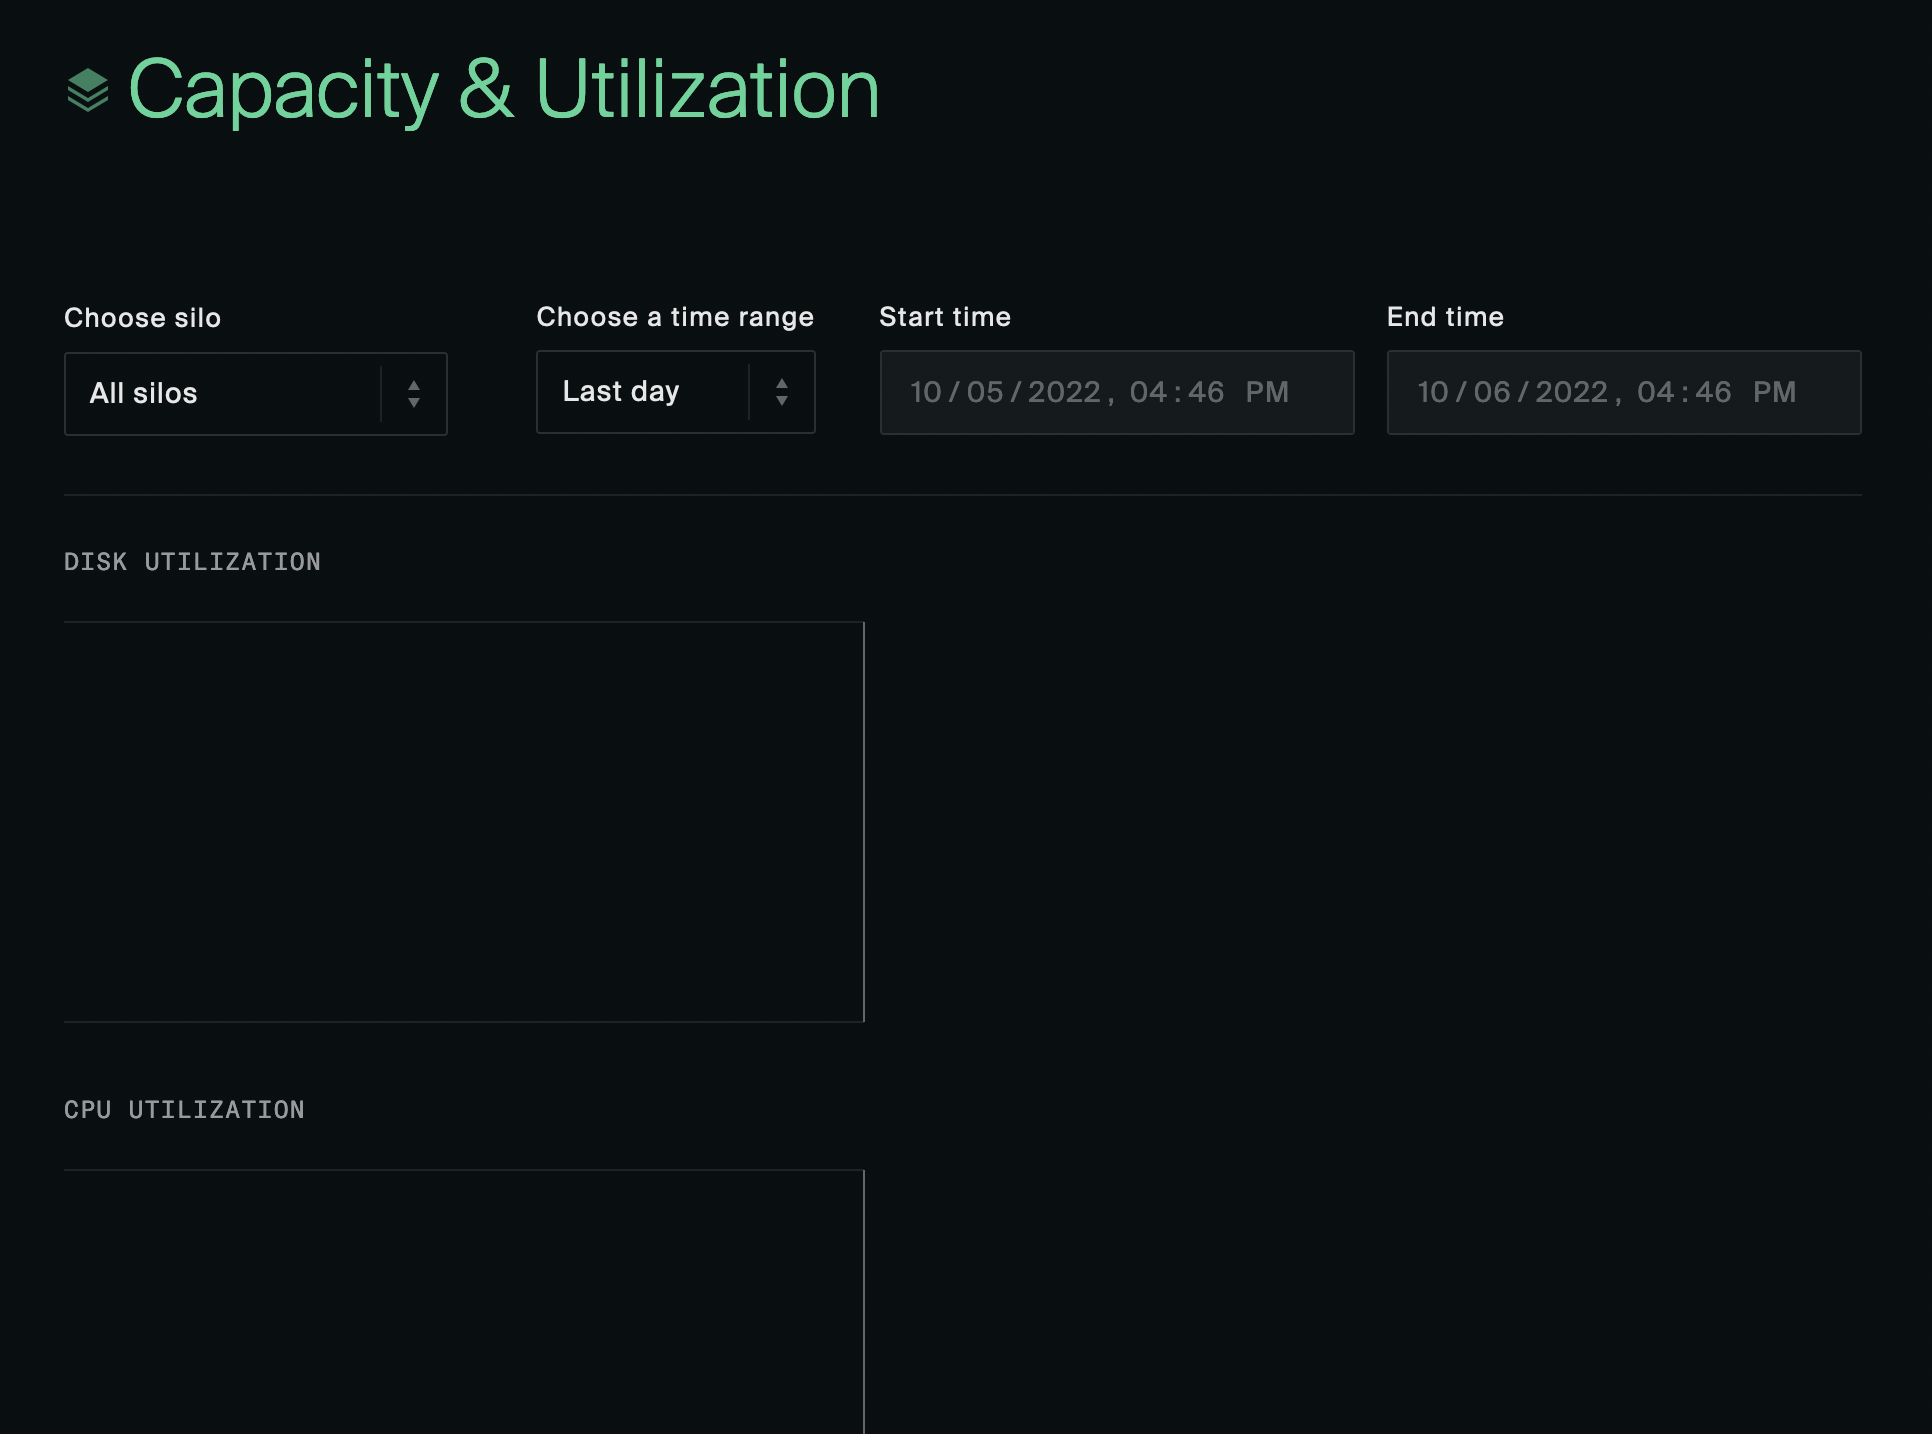Select the day 05 in Start time
The image size is (1932, 1434).
tap(985, 392)
